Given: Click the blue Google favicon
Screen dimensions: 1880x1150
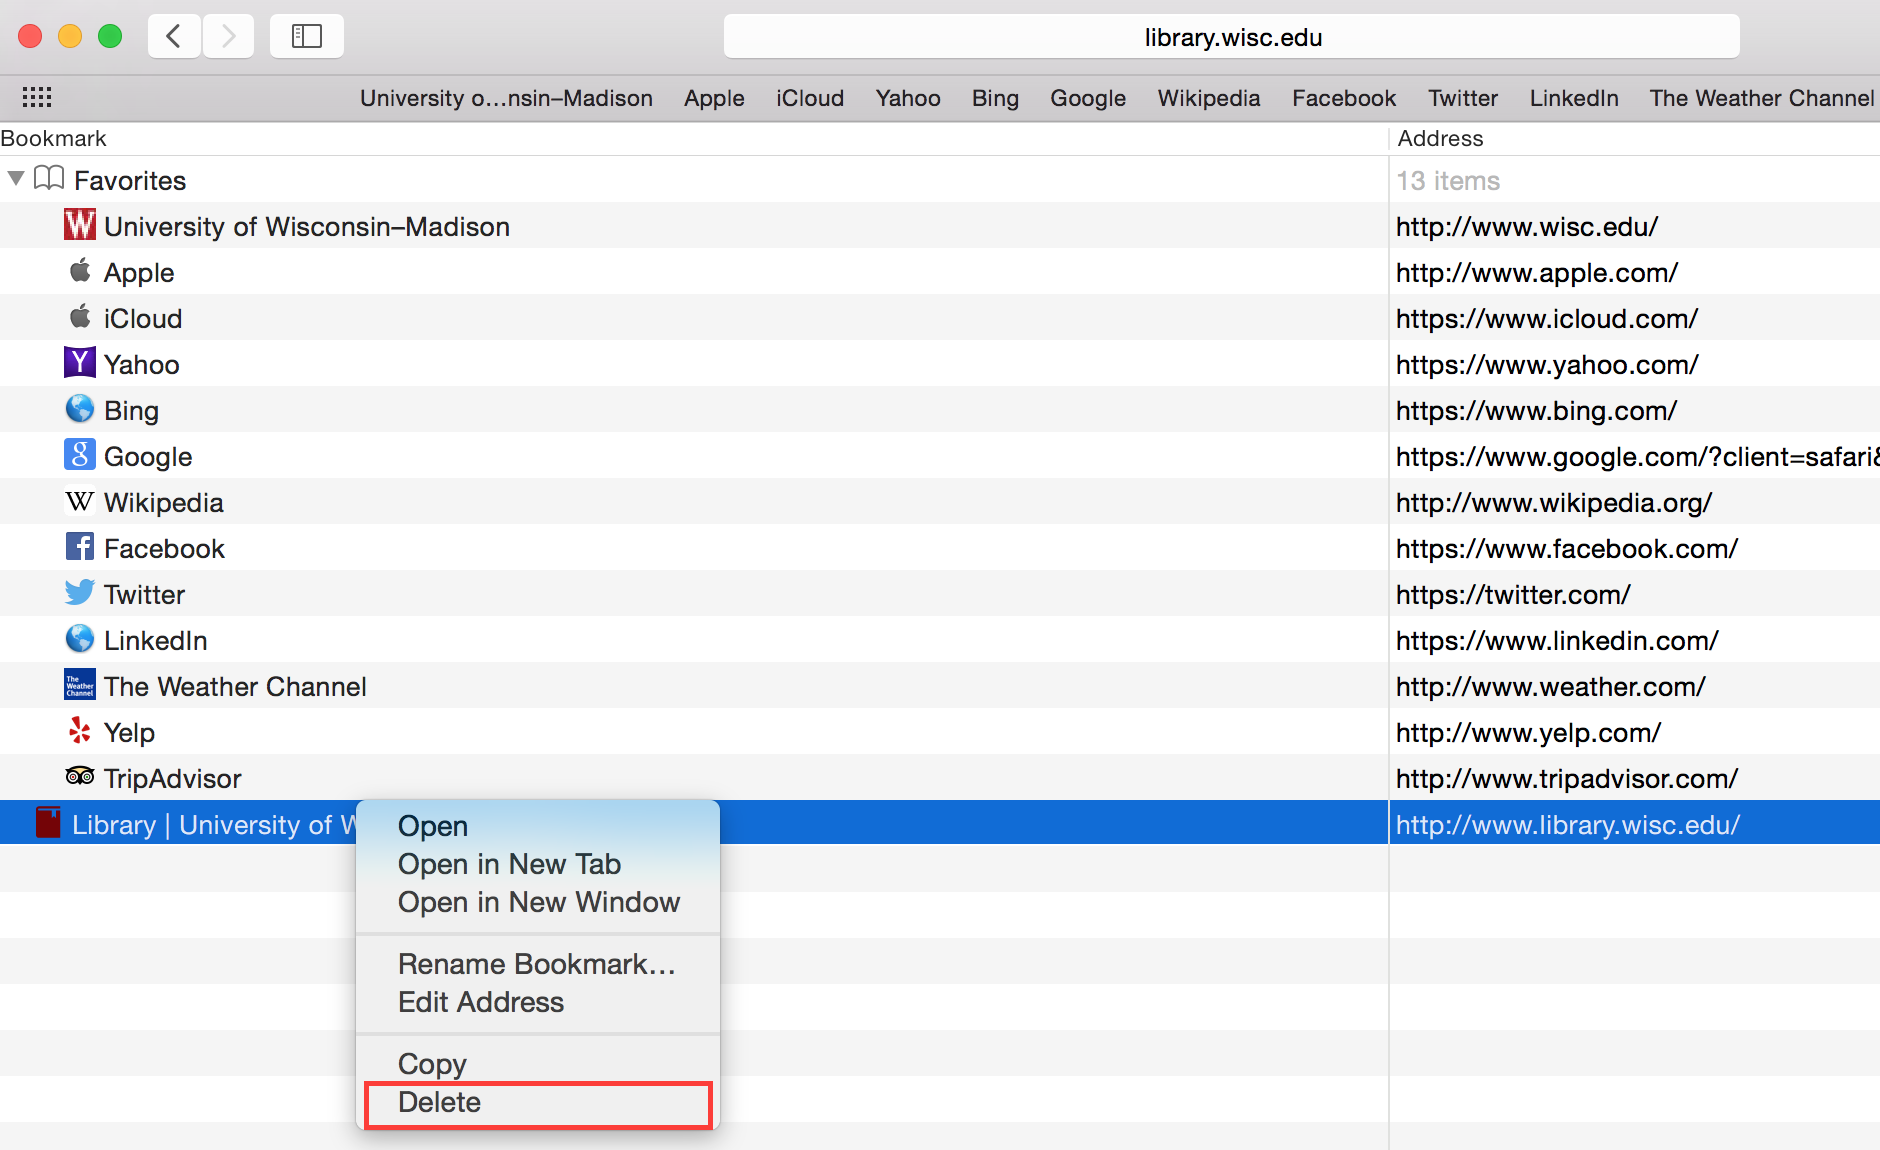Looking at the screenshot, I should [x=80, y=454].
